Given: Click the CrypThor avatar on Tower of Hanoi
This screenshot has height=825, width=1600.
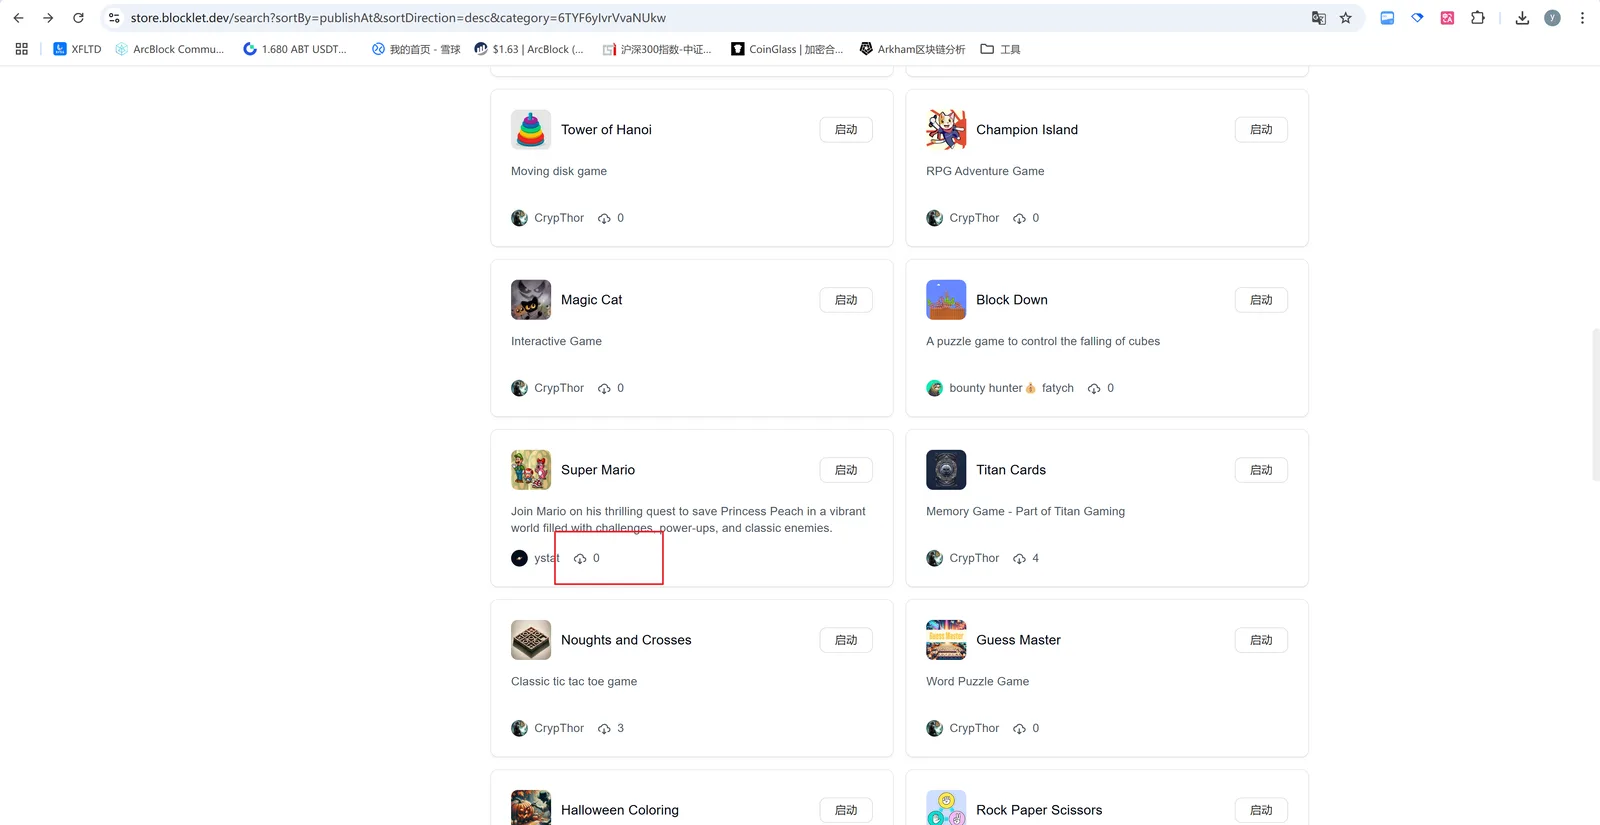Looking at the screenshot, I should coord(519,218).
